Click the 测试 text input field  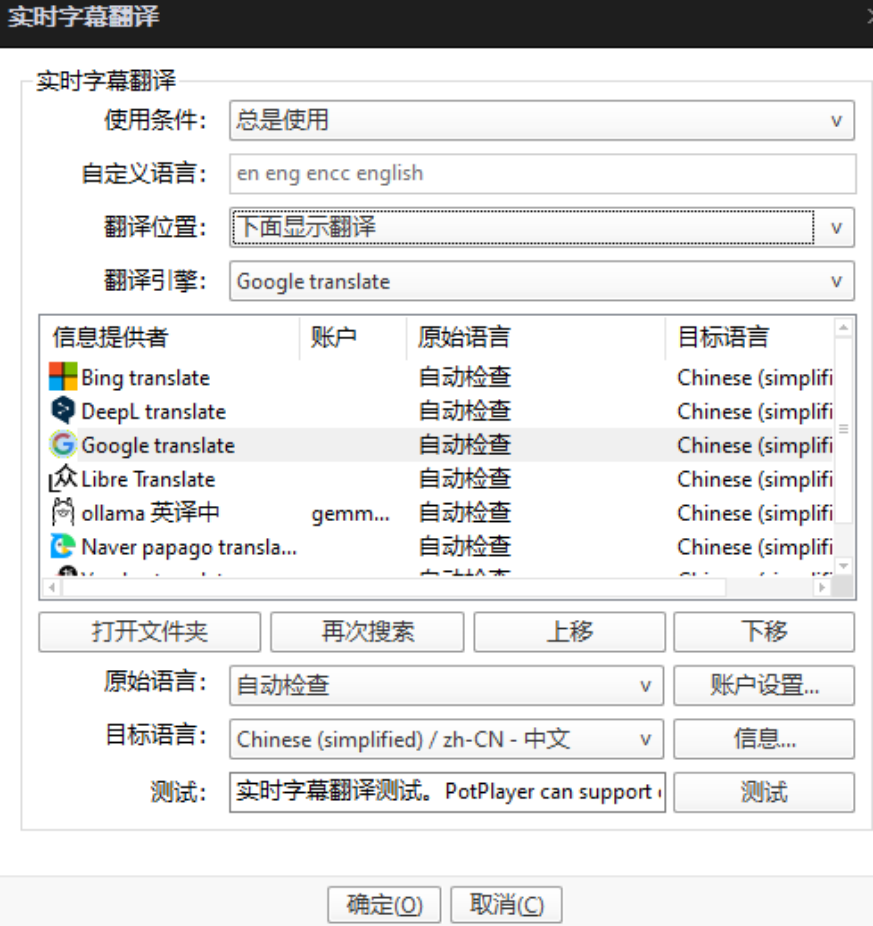[447, 792]
